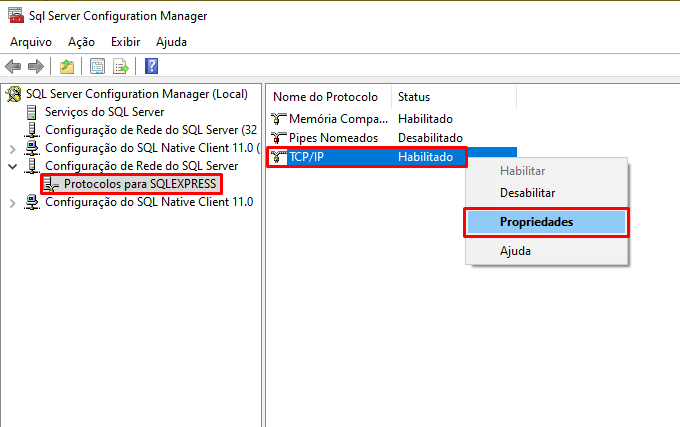Viewport: 680px width, 427px height.
Task: Click the Forward arrow toolbar icon
Action: pyautogui.click(x=36, y=66)
